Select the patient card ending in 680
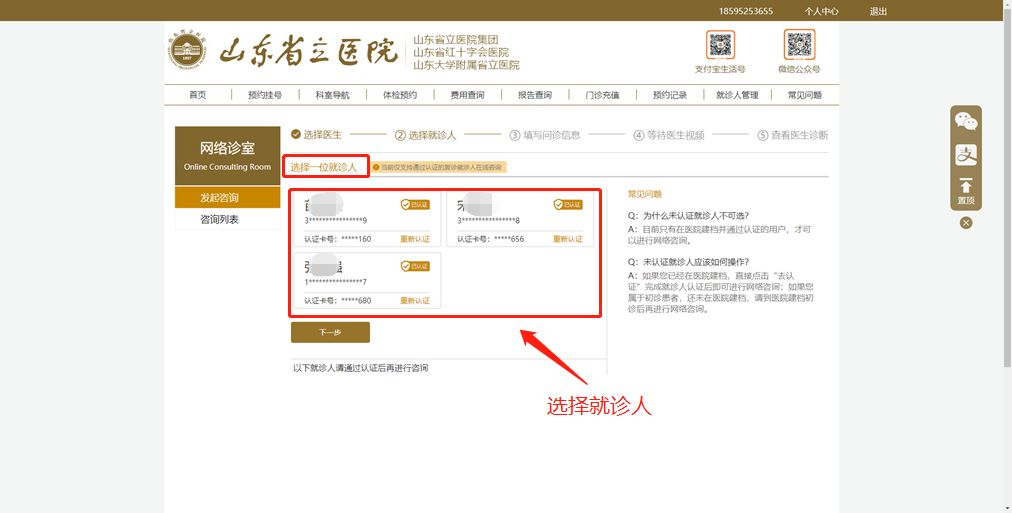The height and width of the screenshot is (513, 1012). [365, 281]
